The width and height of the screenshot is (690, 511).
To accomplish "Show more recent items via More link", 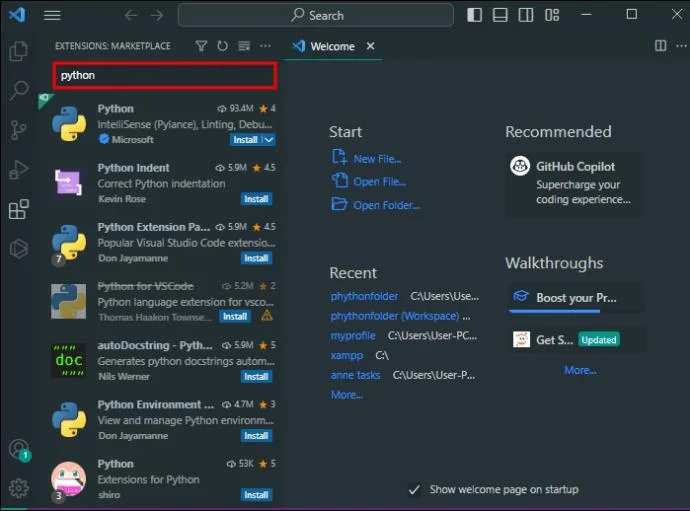I will (347, 395).
